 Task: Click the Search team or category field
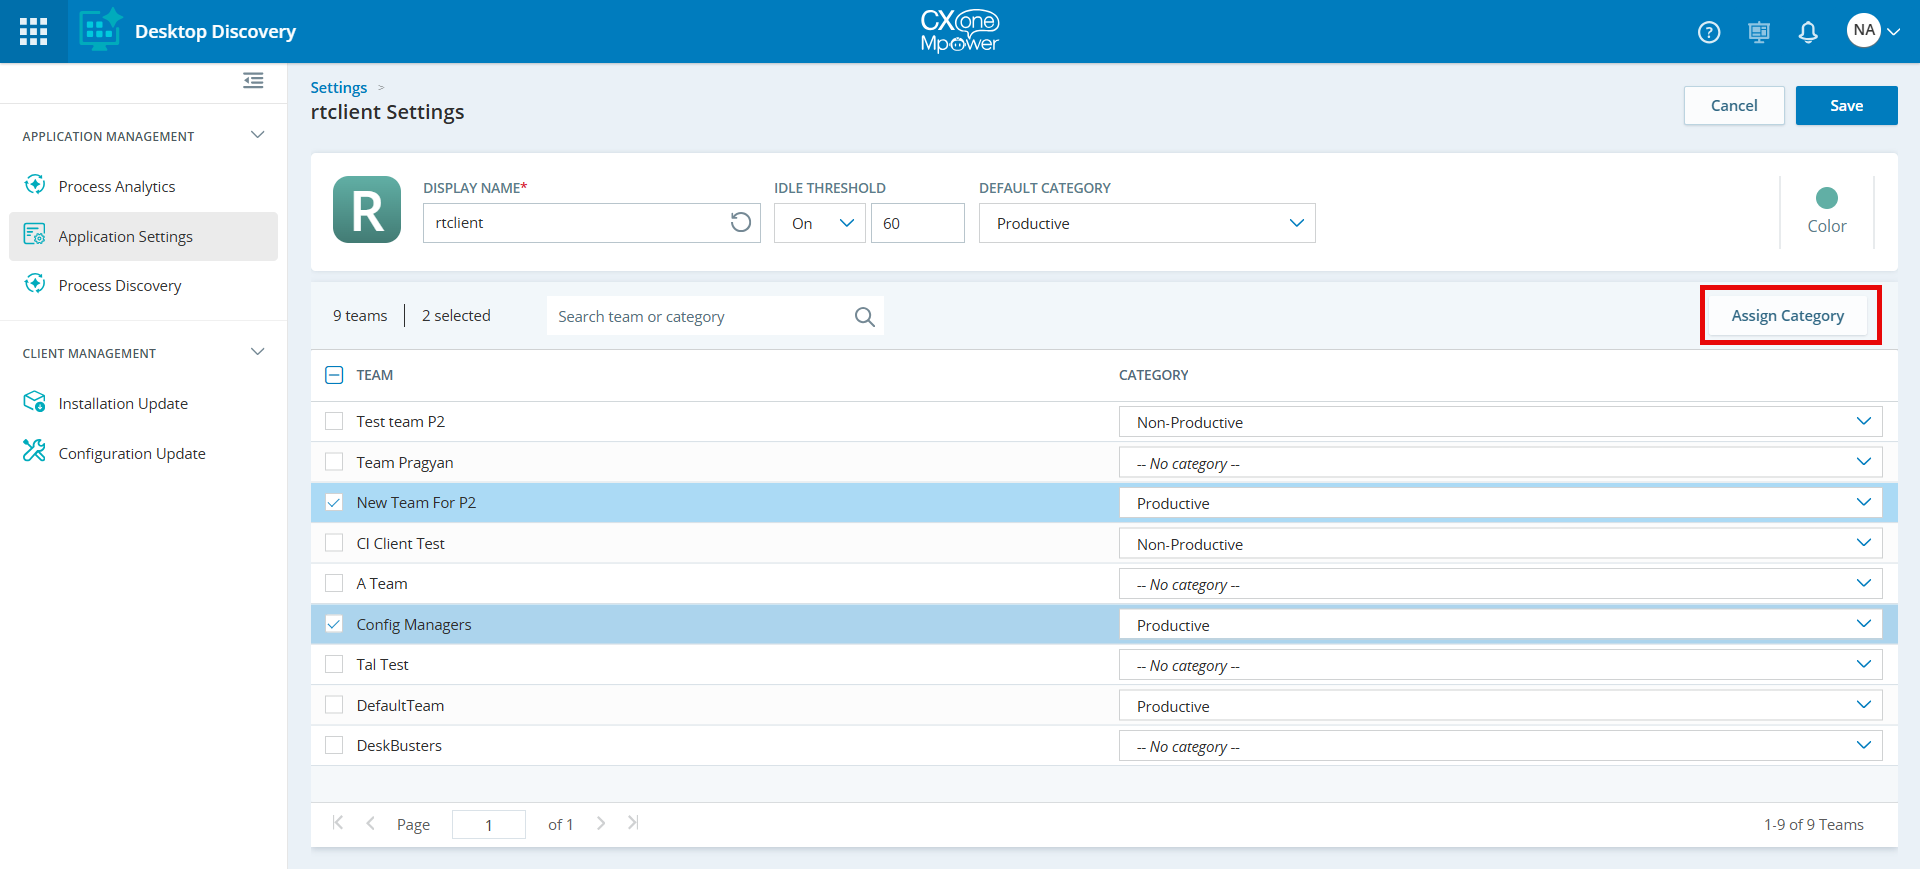[700, 317]
